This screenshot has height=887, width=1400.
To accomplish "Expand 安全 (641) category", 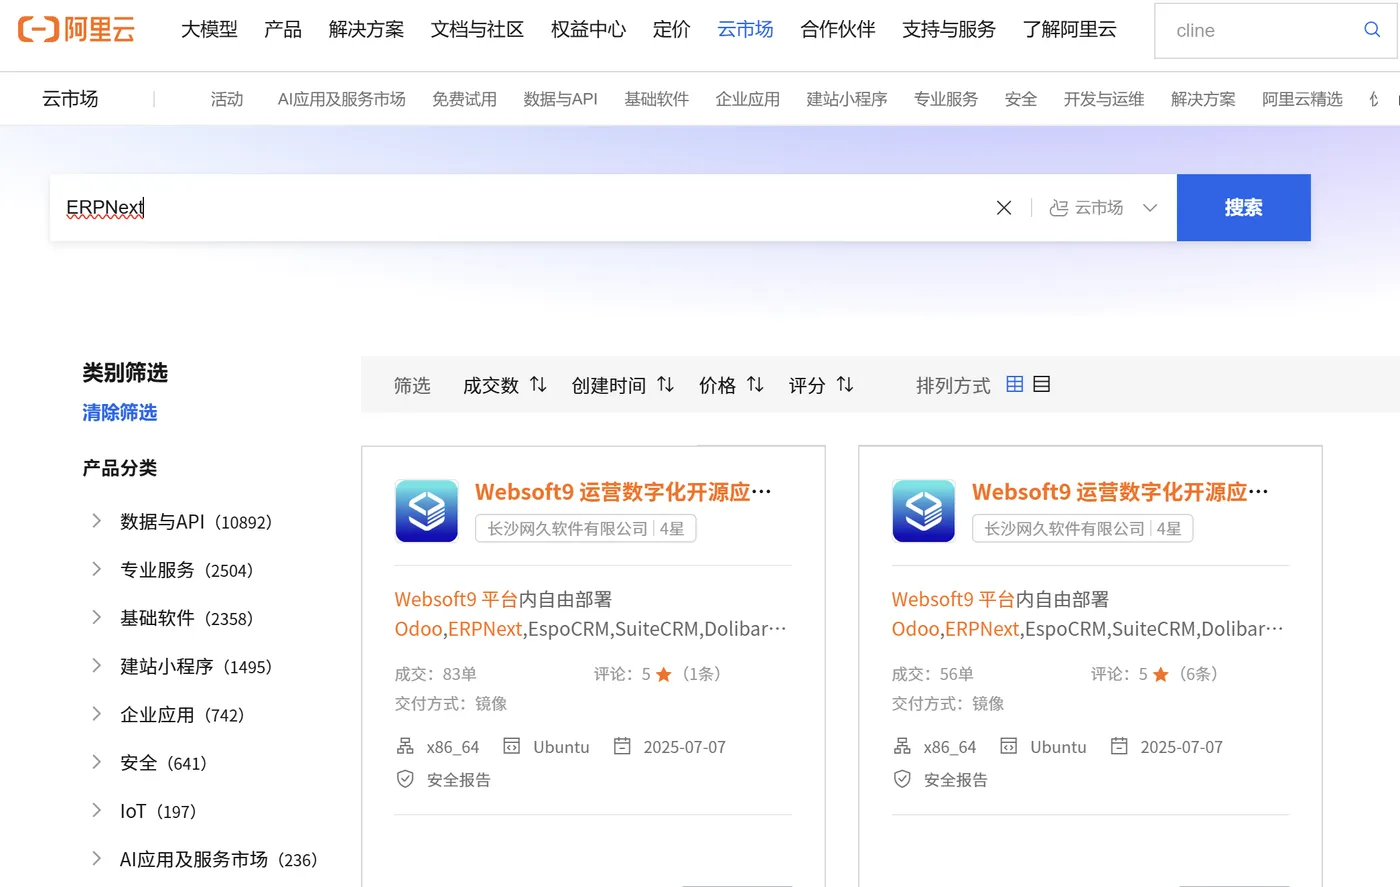I will (x=97, y=762).
